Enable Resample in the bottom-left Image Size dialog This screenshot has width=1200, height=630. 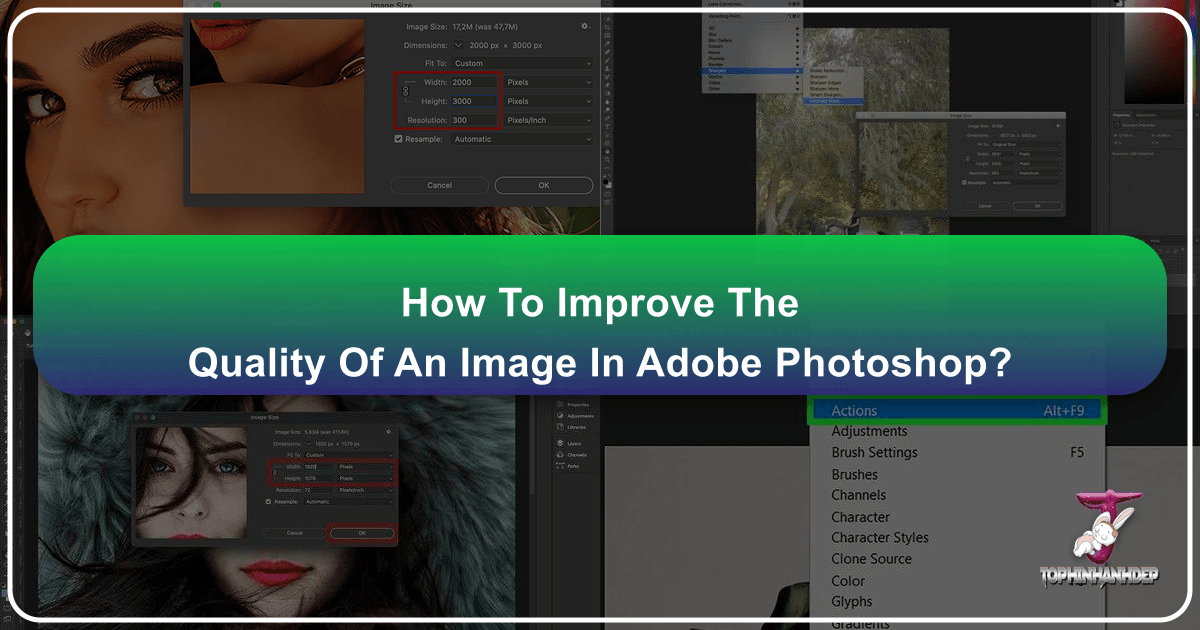(269, 502)
